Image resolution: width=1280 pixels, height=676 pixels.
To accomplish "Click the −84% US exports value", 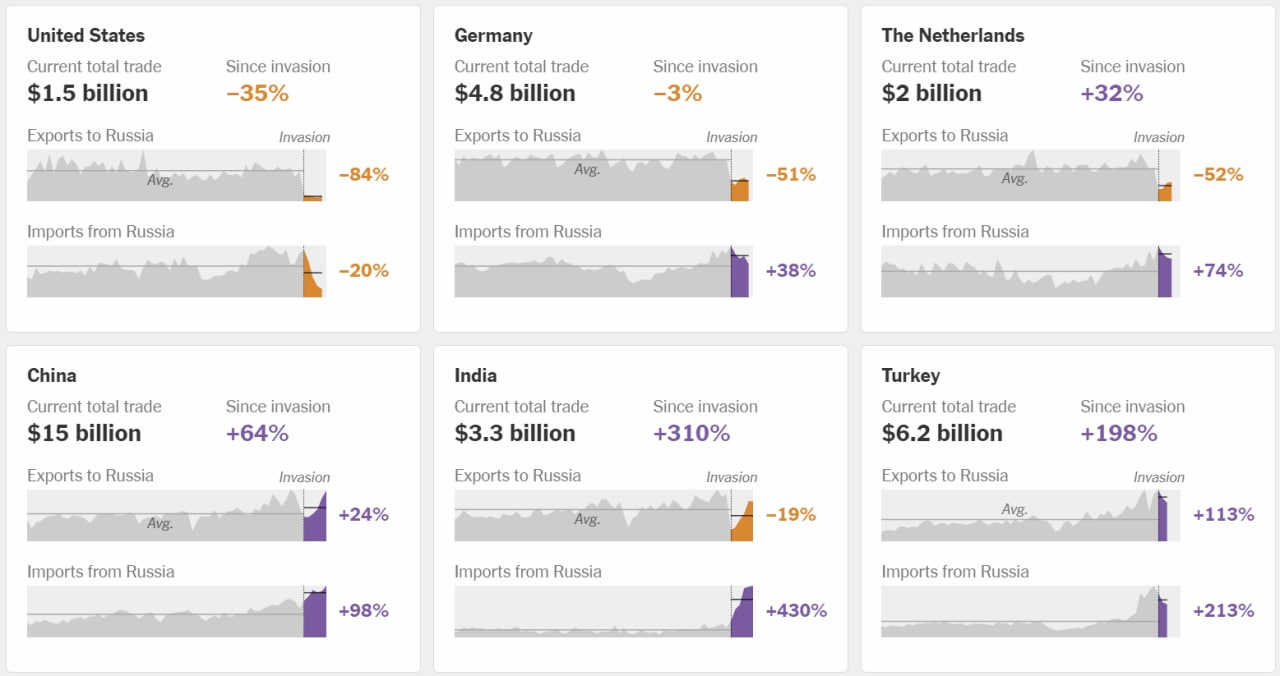I will [363, 174].
